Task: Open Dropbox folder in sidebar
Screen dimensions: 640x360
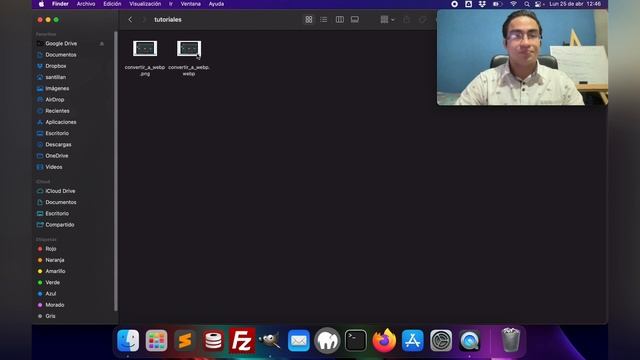Action: tap(56, 66)
